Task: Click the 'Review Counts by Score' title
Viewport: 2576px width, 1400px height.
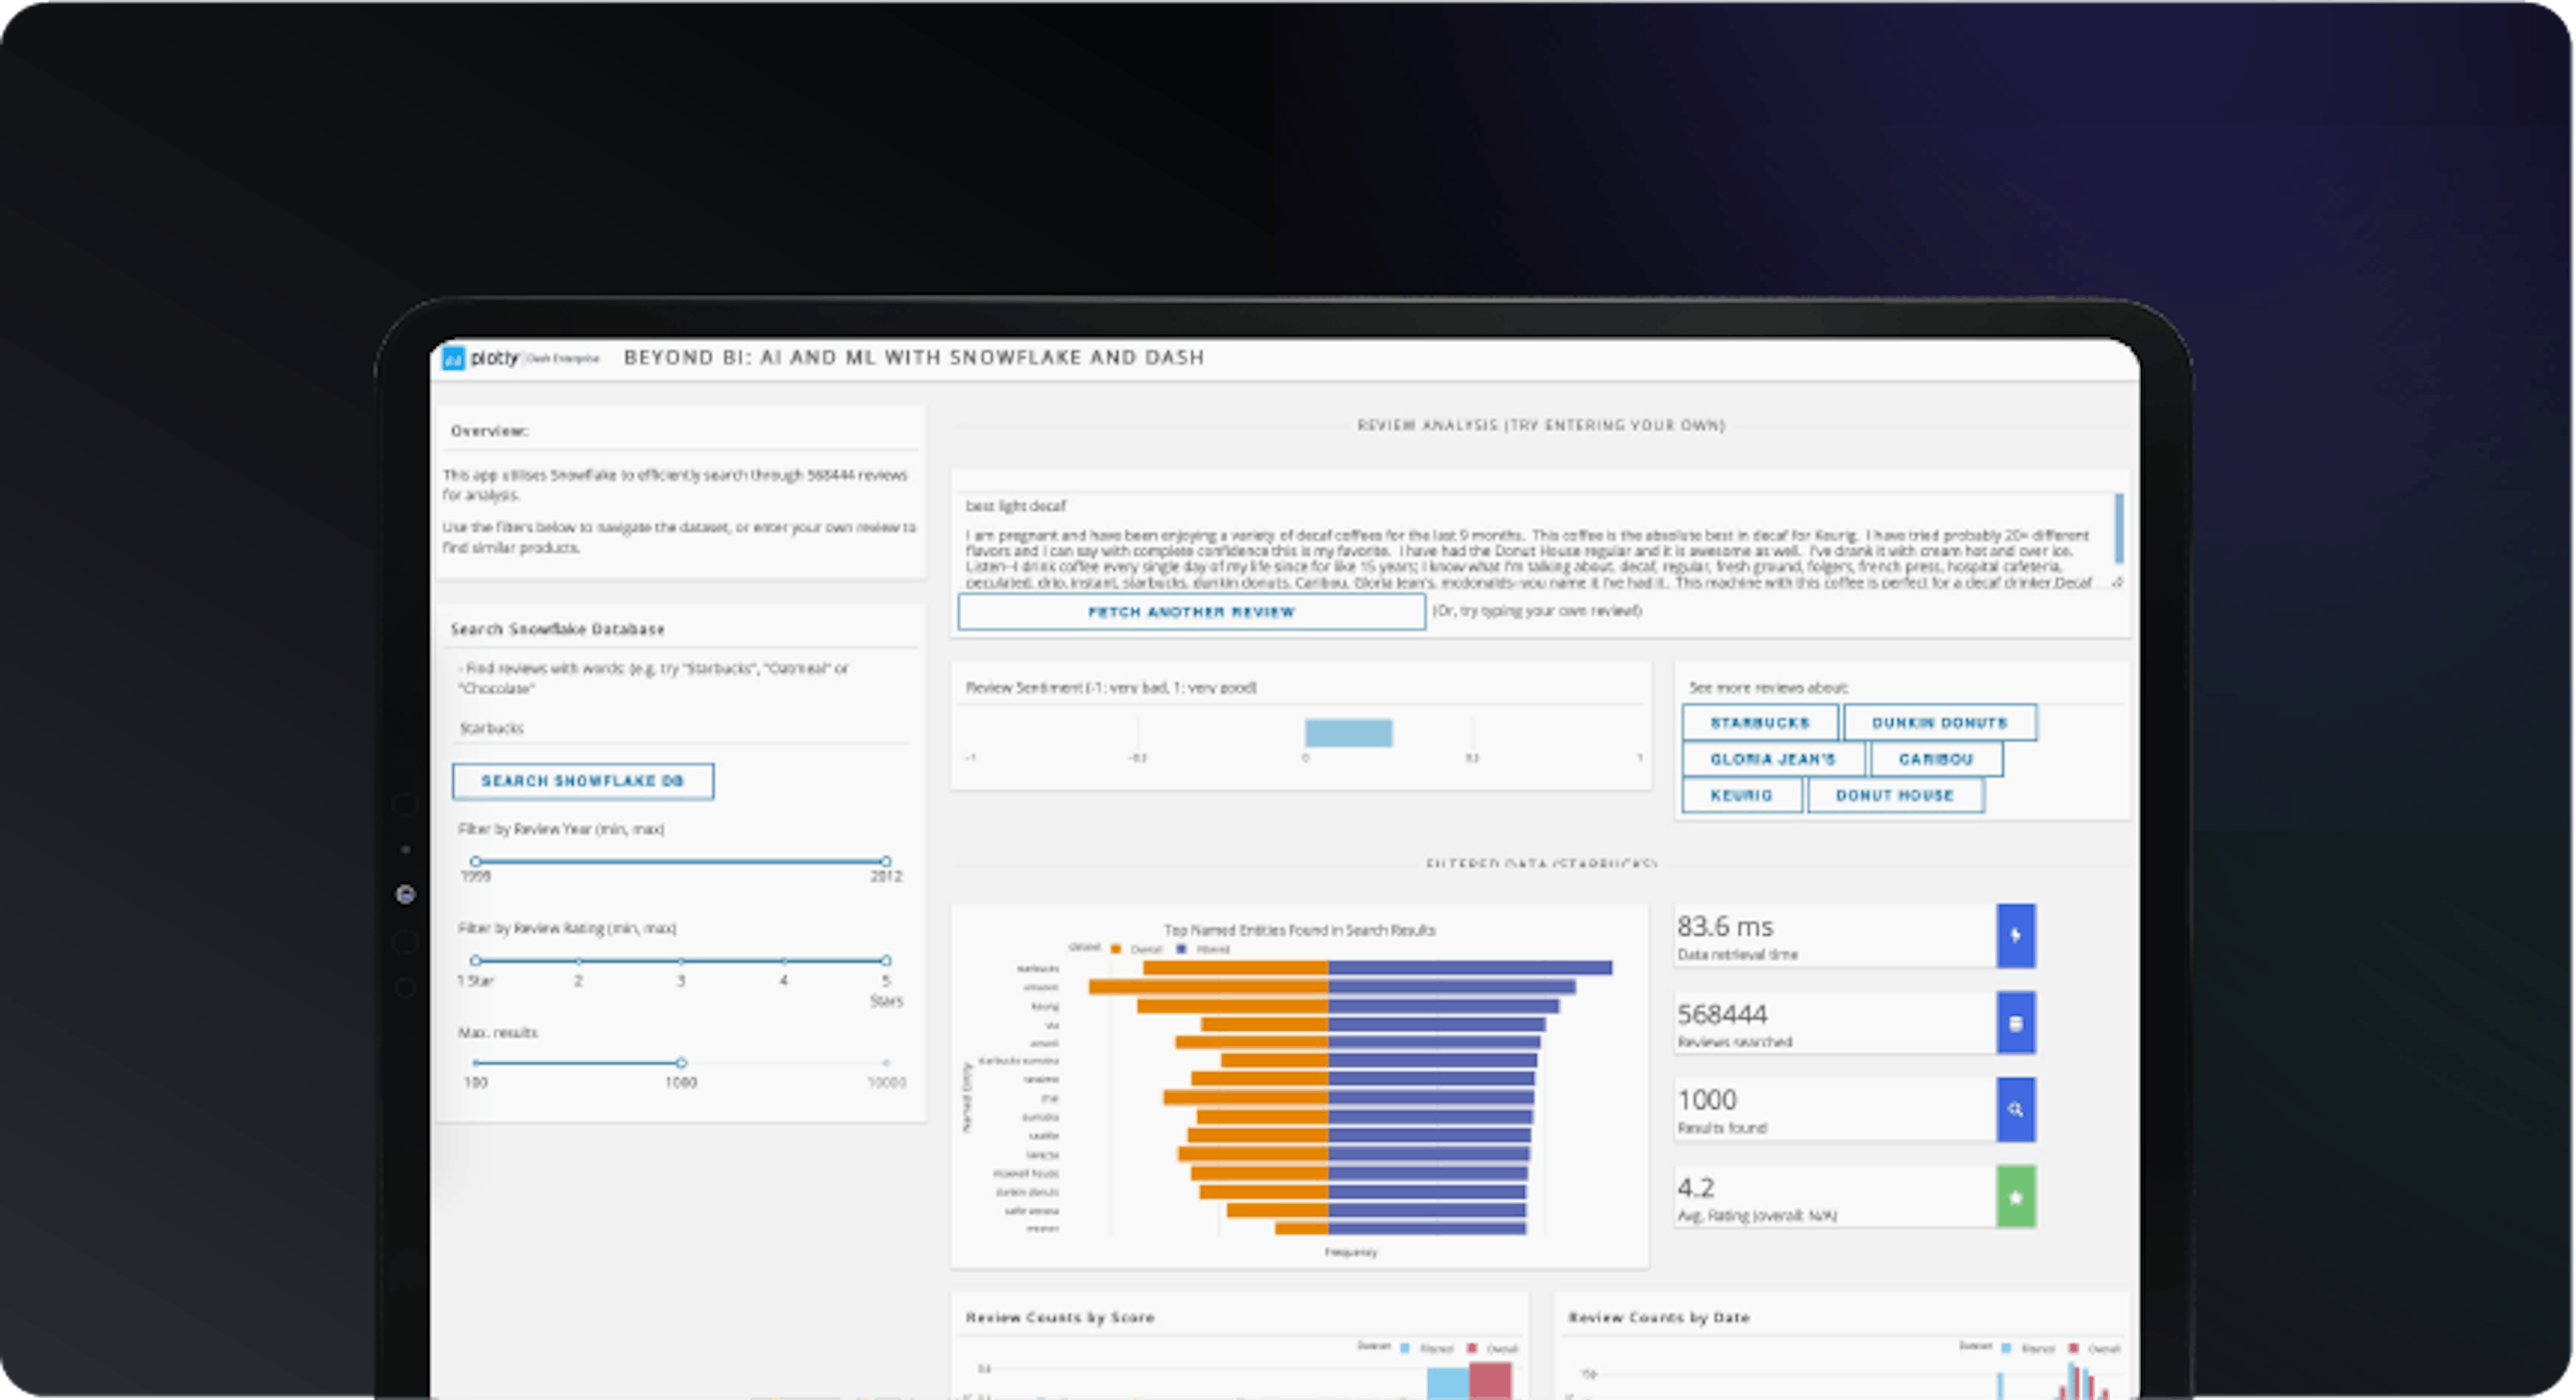Action: pos(1060,1318)
